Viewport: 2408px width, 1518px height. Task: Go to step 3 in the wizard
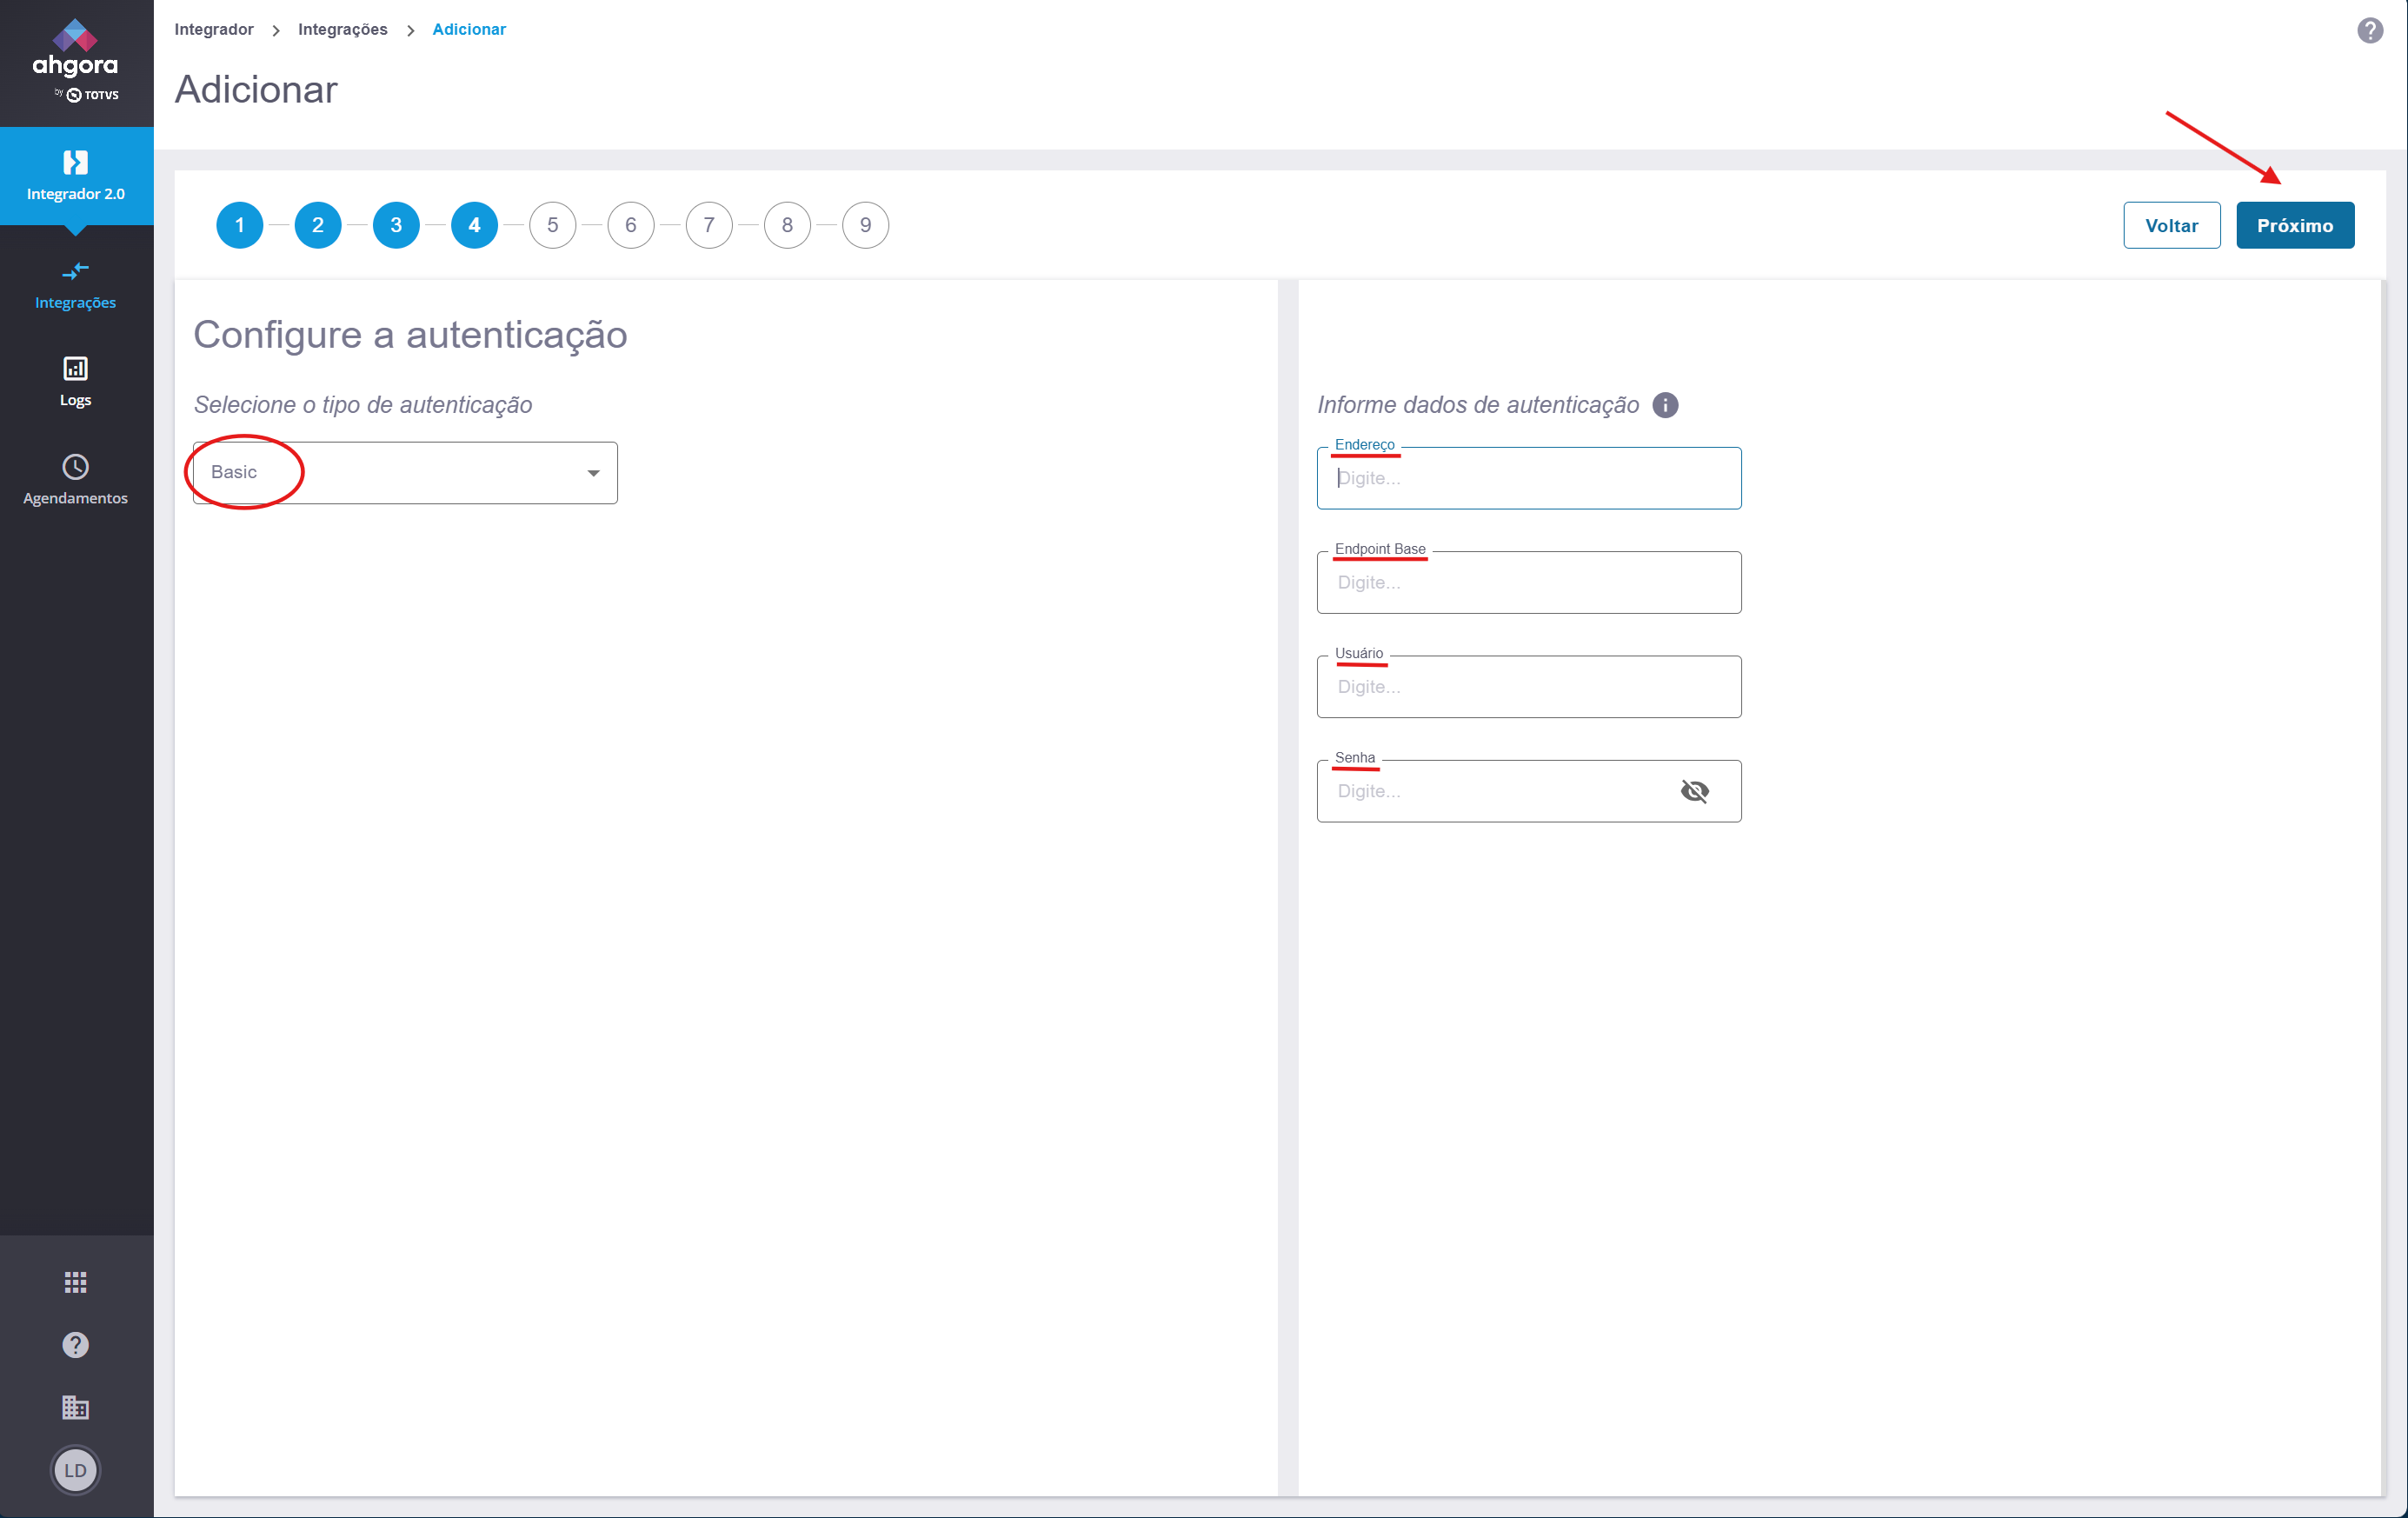click(x=396, y=225)
